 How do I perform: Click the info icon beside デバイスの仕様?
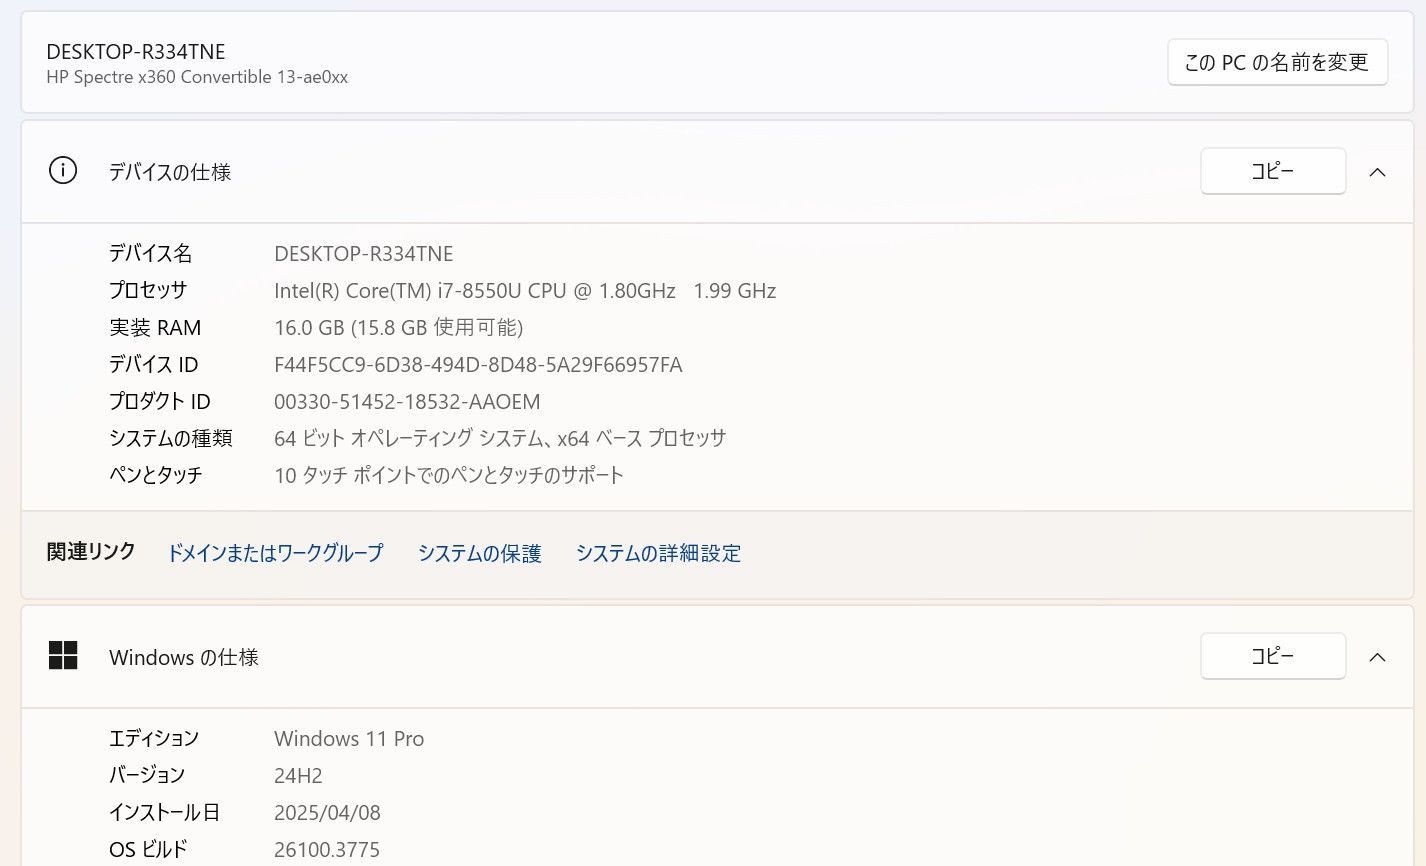(62, 171)
